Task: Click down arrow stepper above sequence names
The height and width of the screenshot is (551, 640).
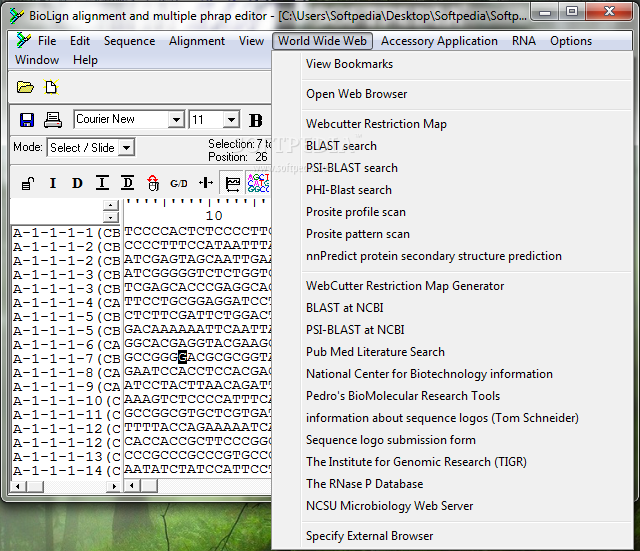Action: pos(111,217)
